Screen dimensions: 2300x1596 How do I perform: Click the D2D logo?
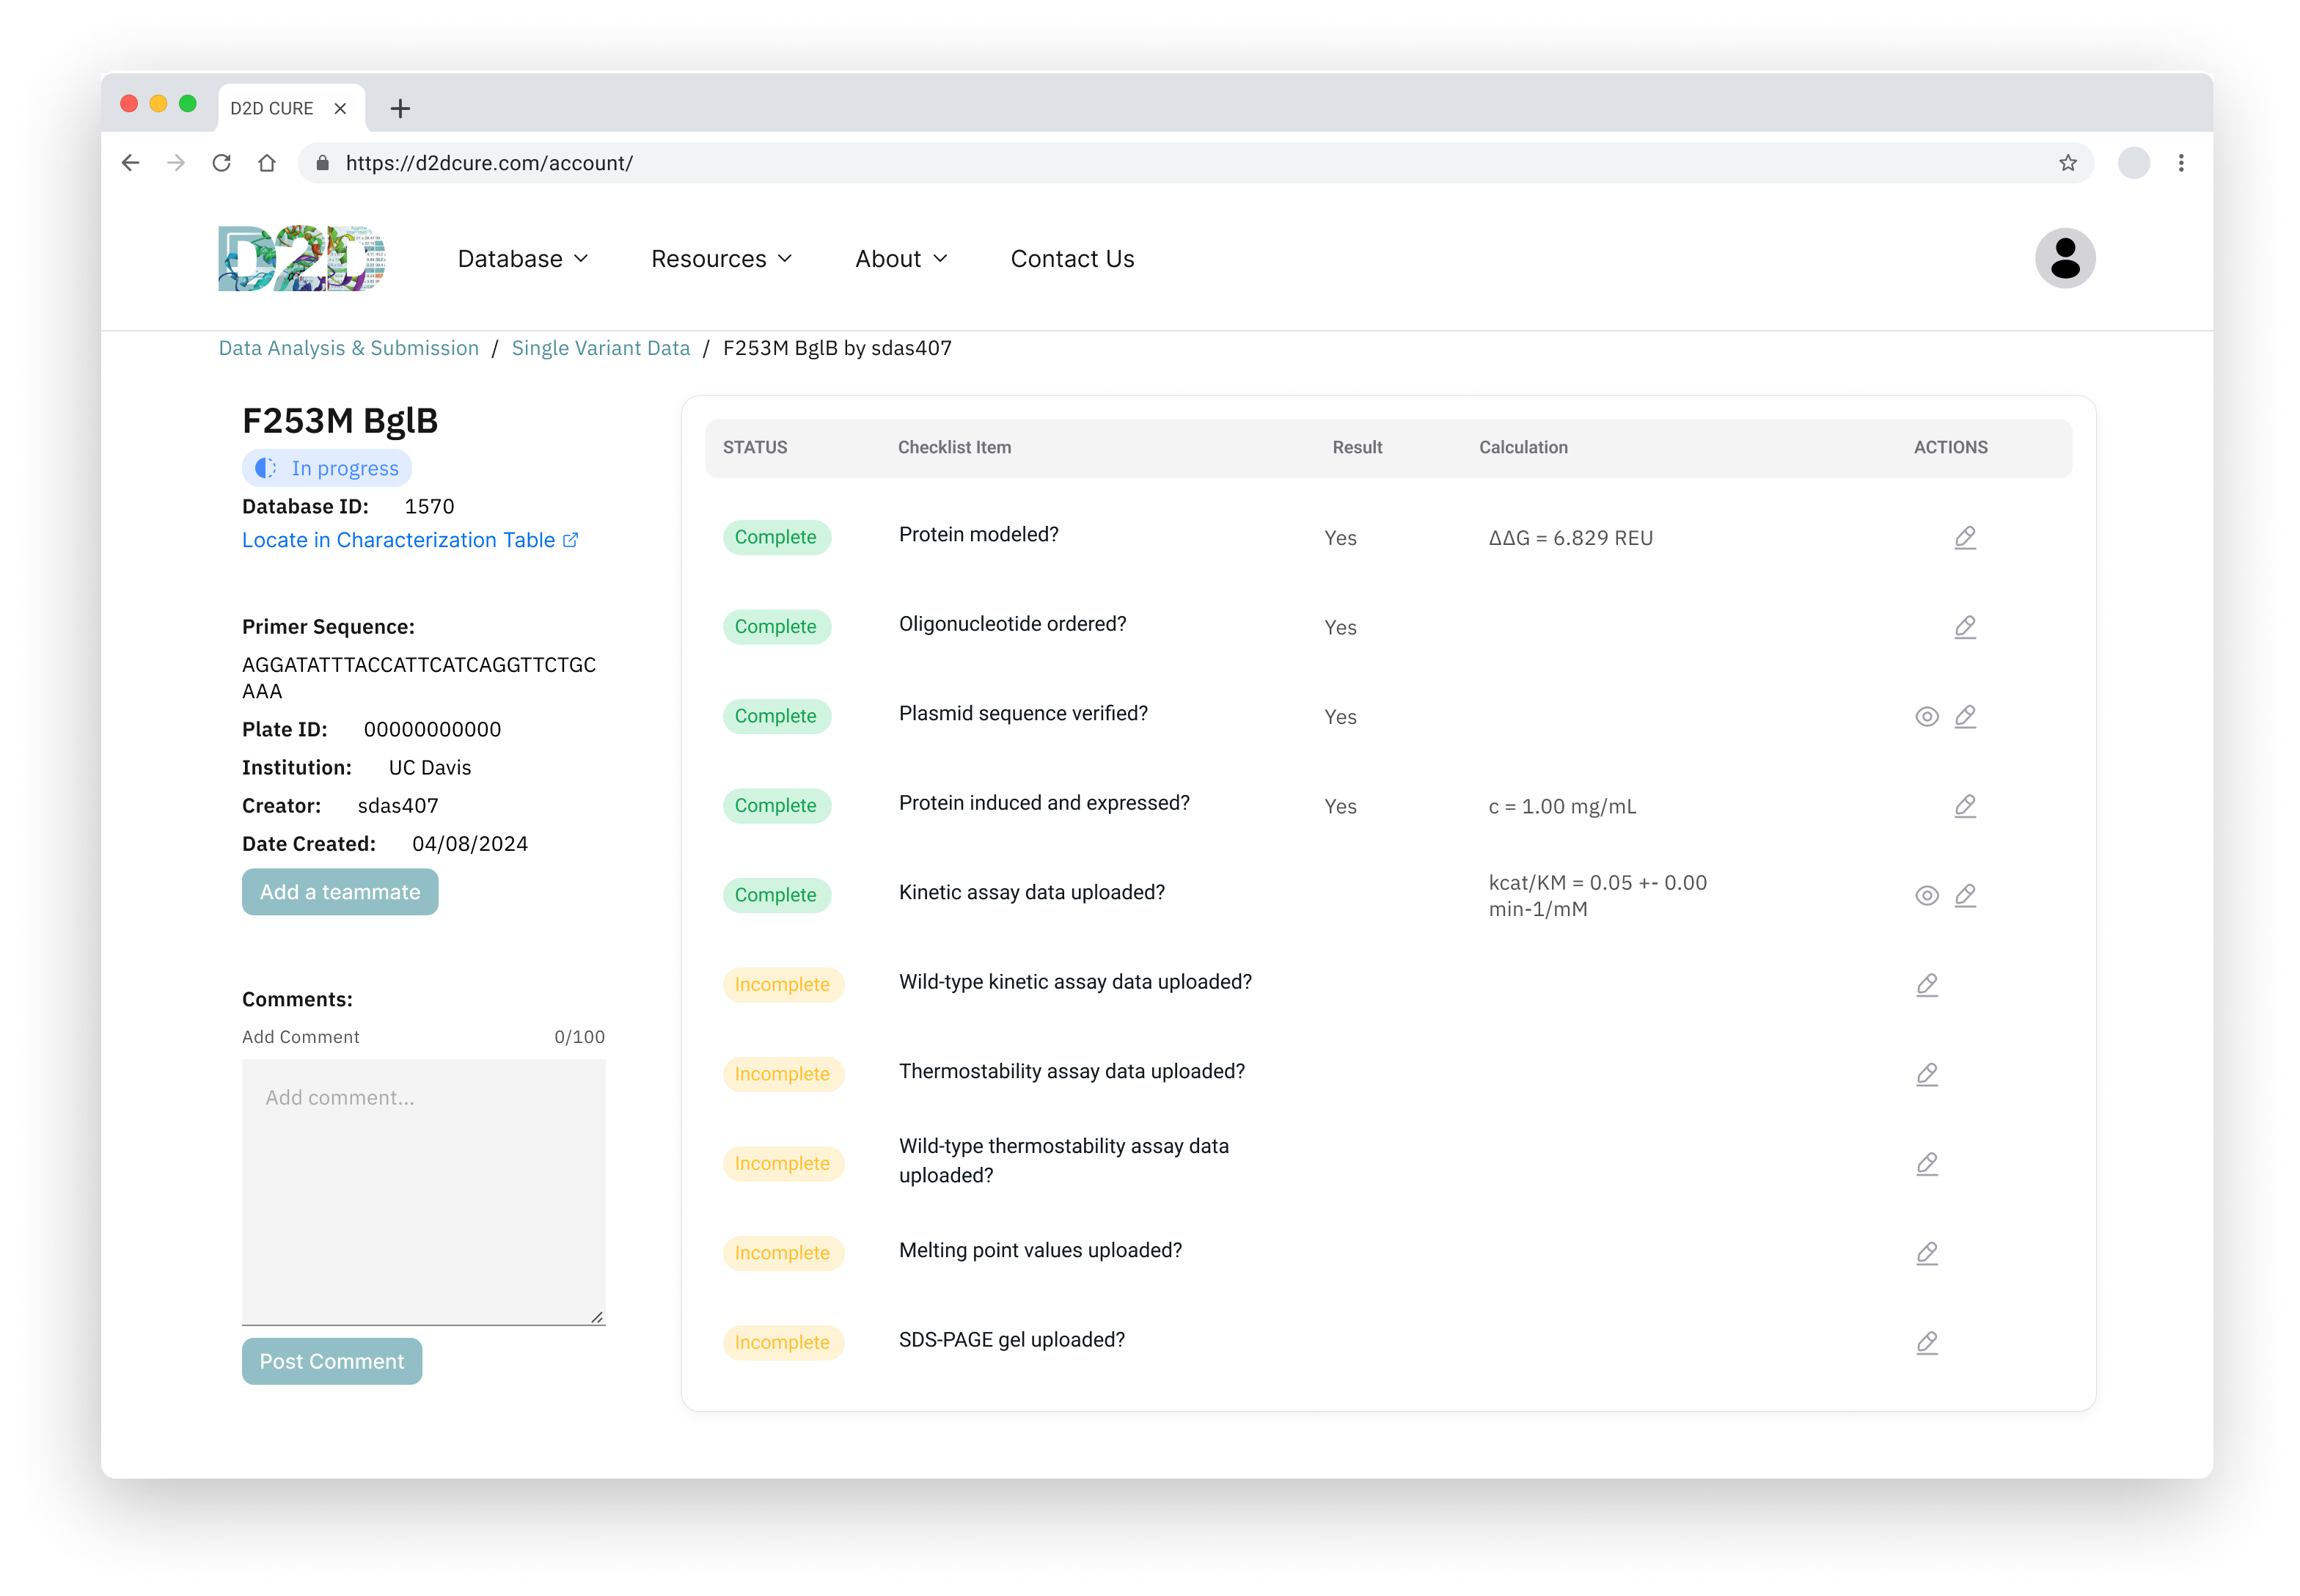(x=301, y=259)
